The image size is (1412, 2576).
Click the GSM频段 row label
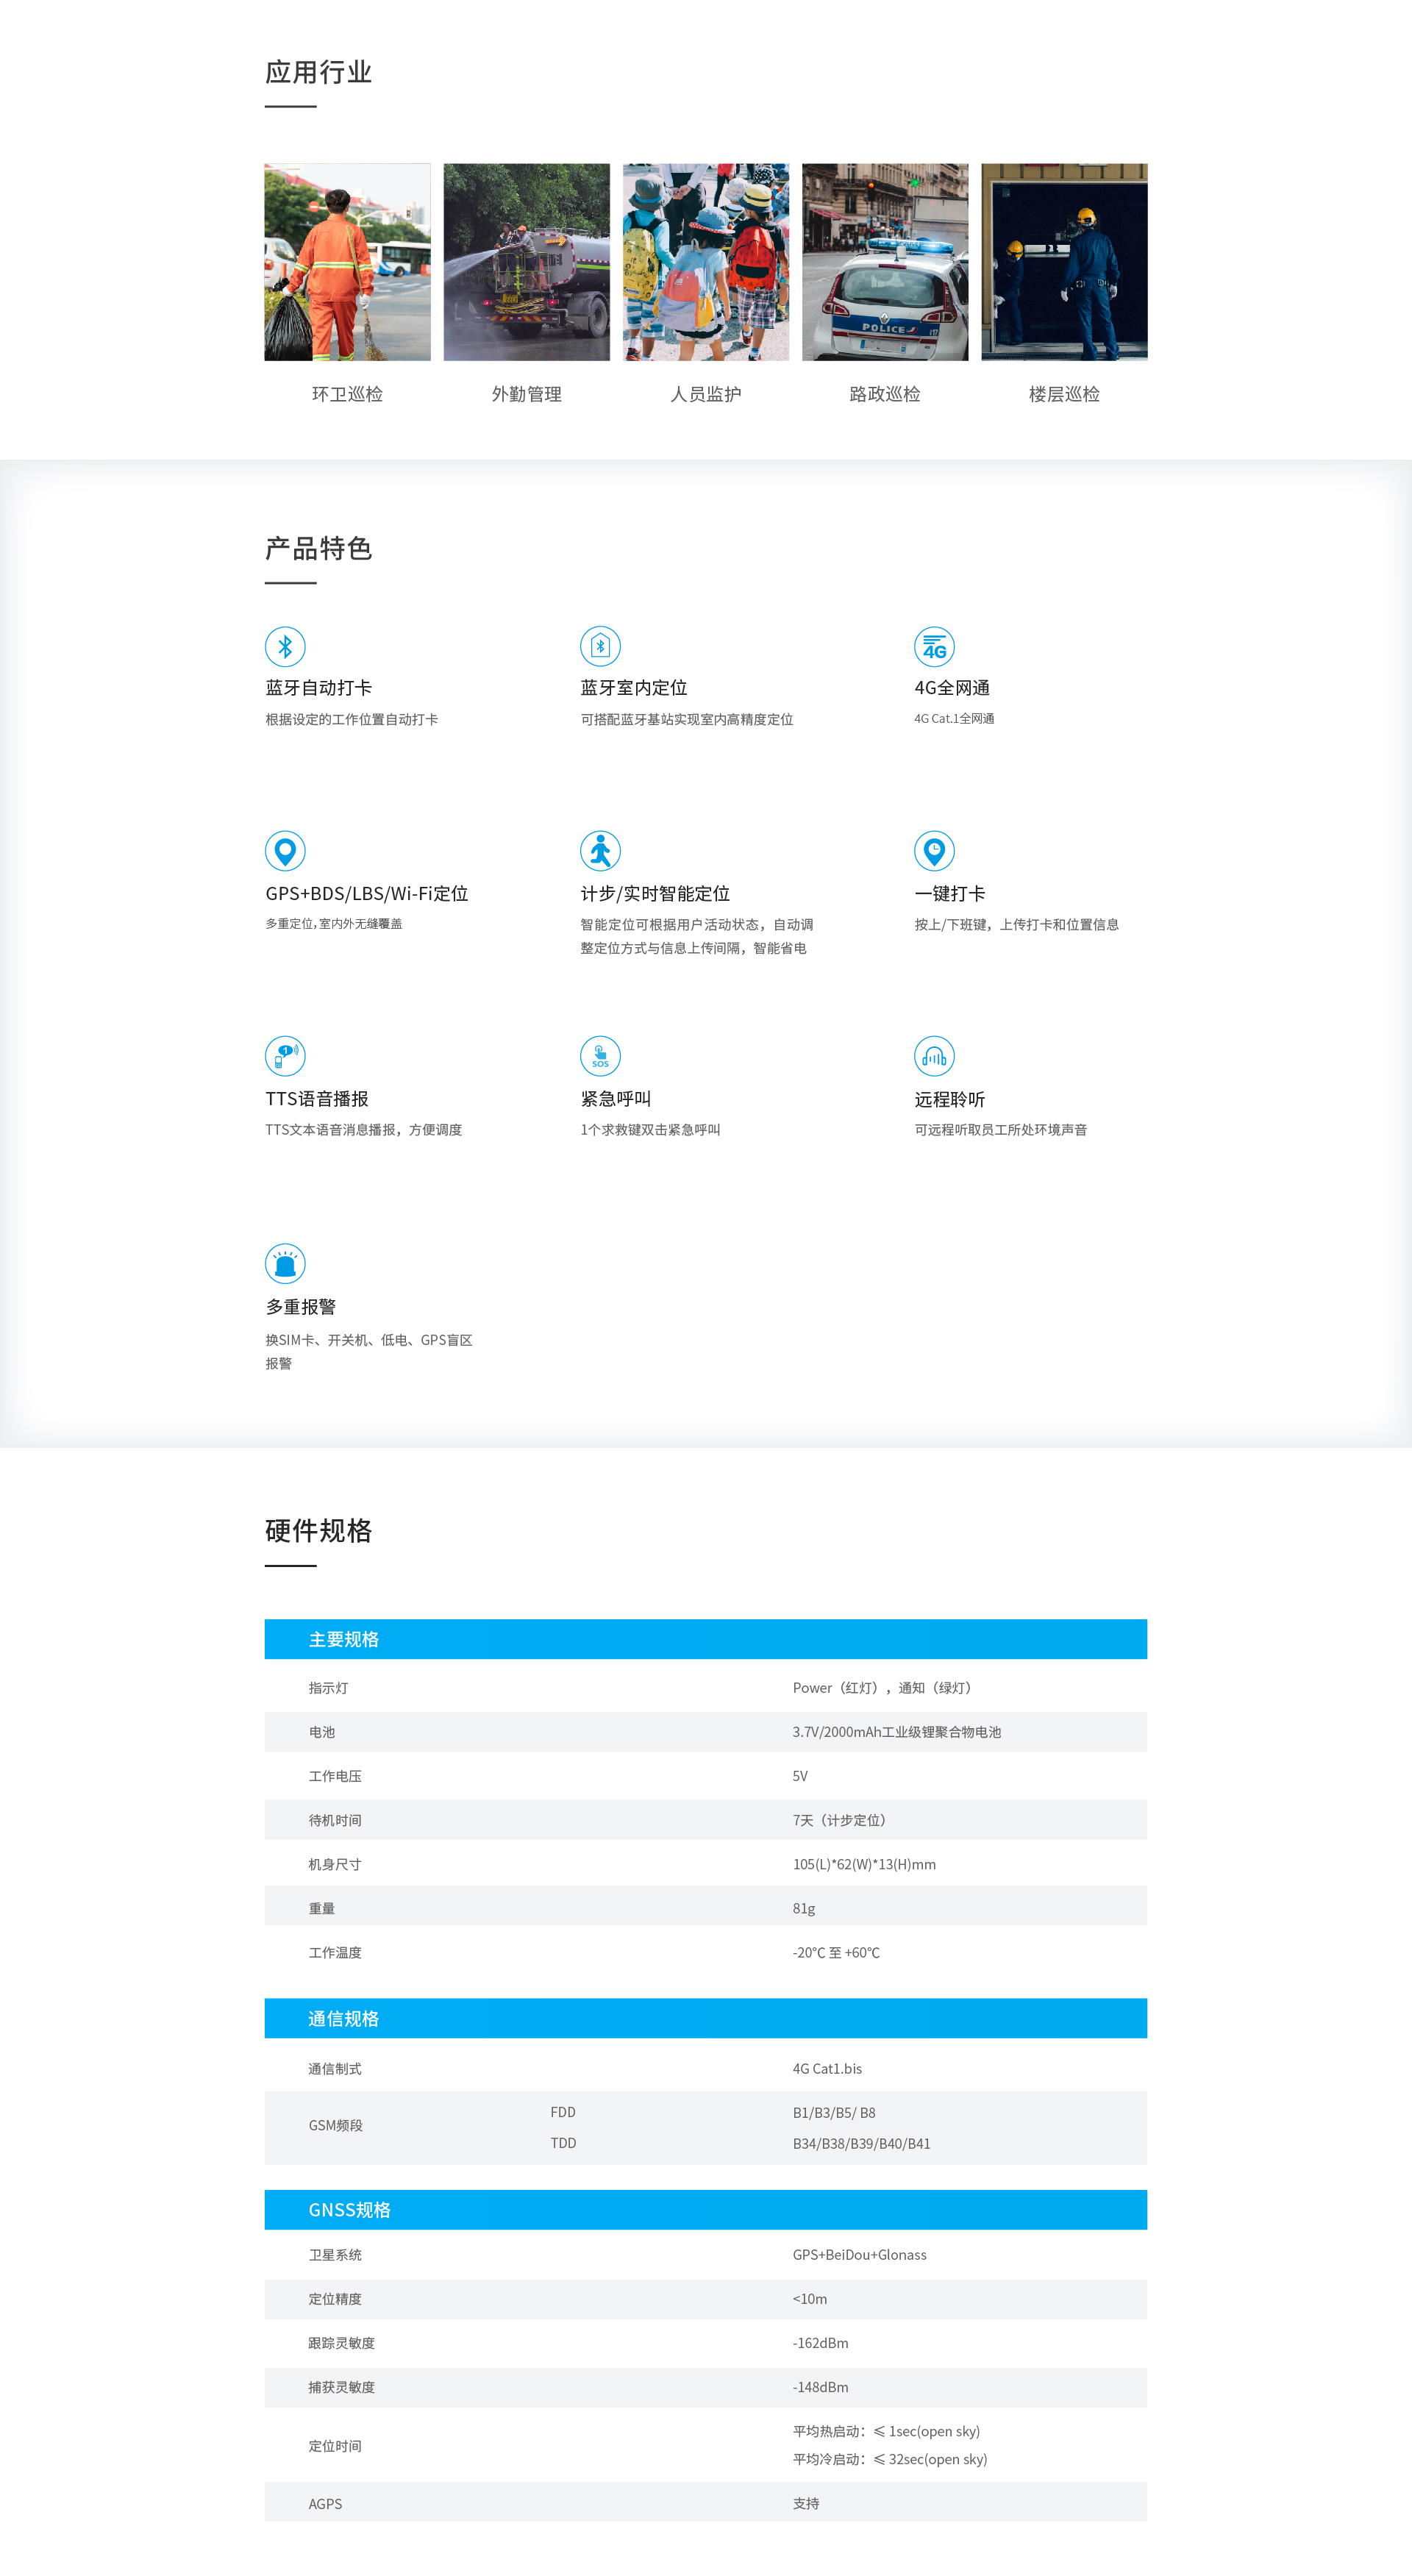335,2126
